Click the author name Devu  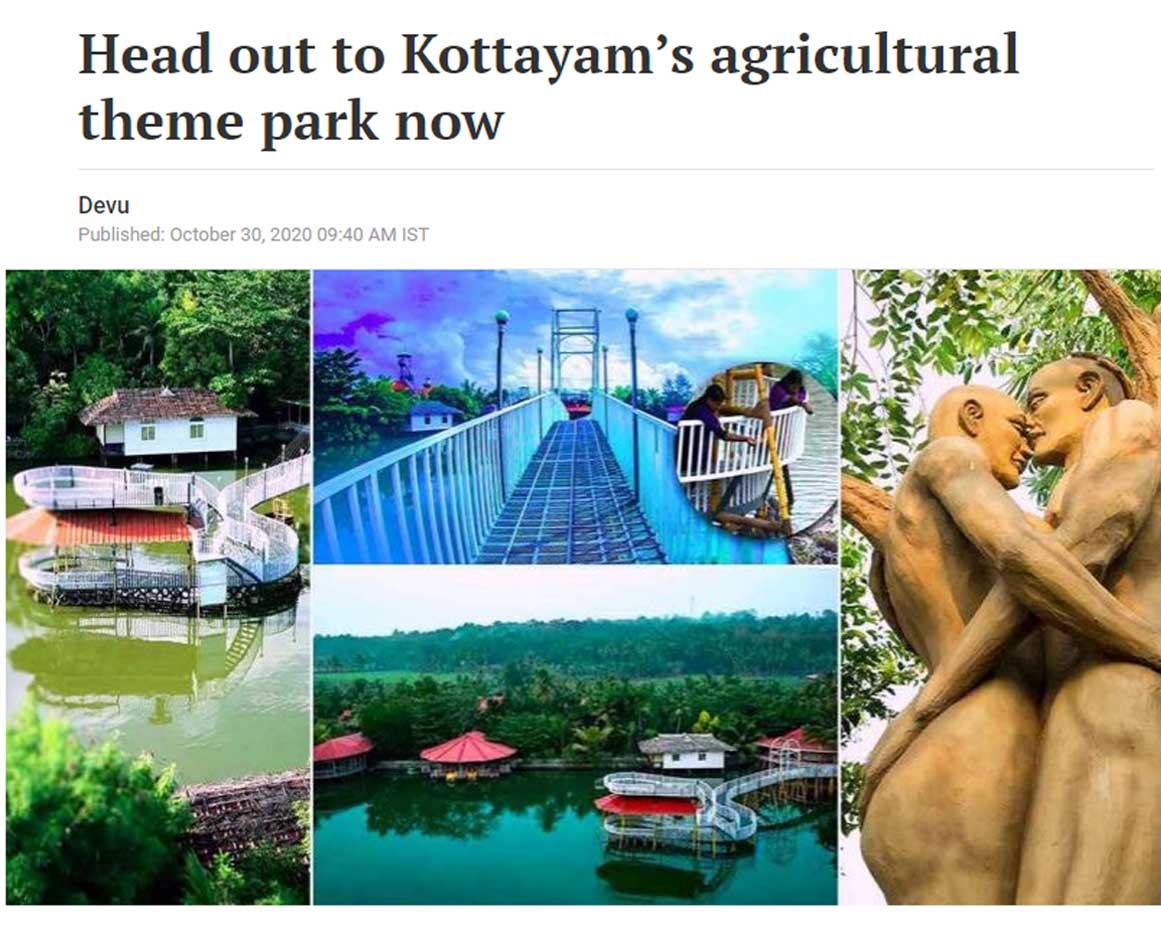click(104, 205)
